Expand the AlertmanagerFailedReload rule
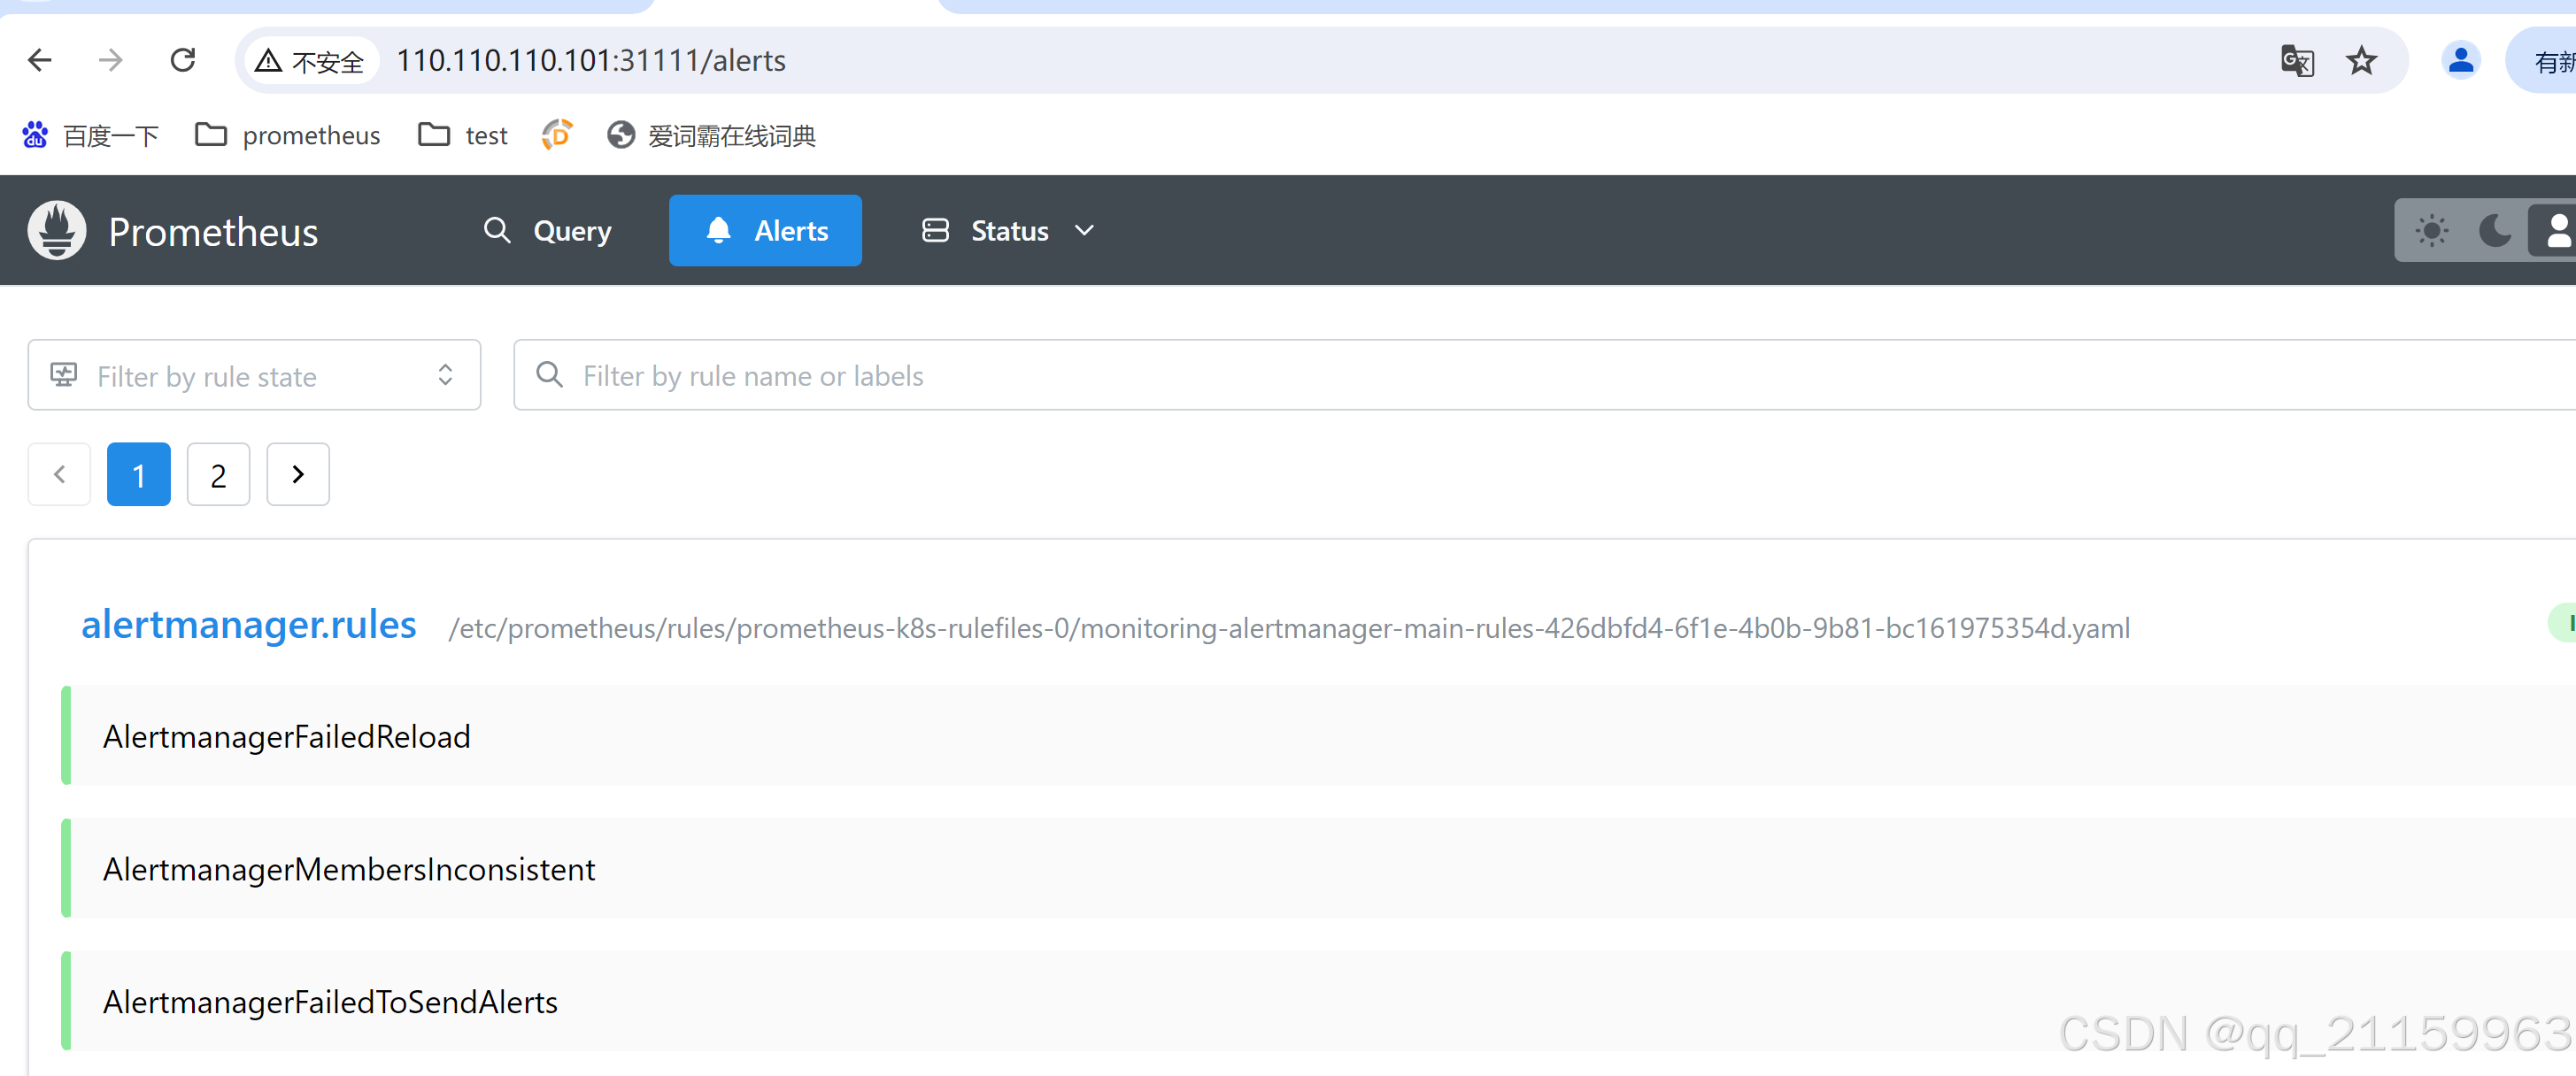Image resolution: width=2576 pixels, height=1076 pixels. pyautogui.click(x=1318, y=736)
